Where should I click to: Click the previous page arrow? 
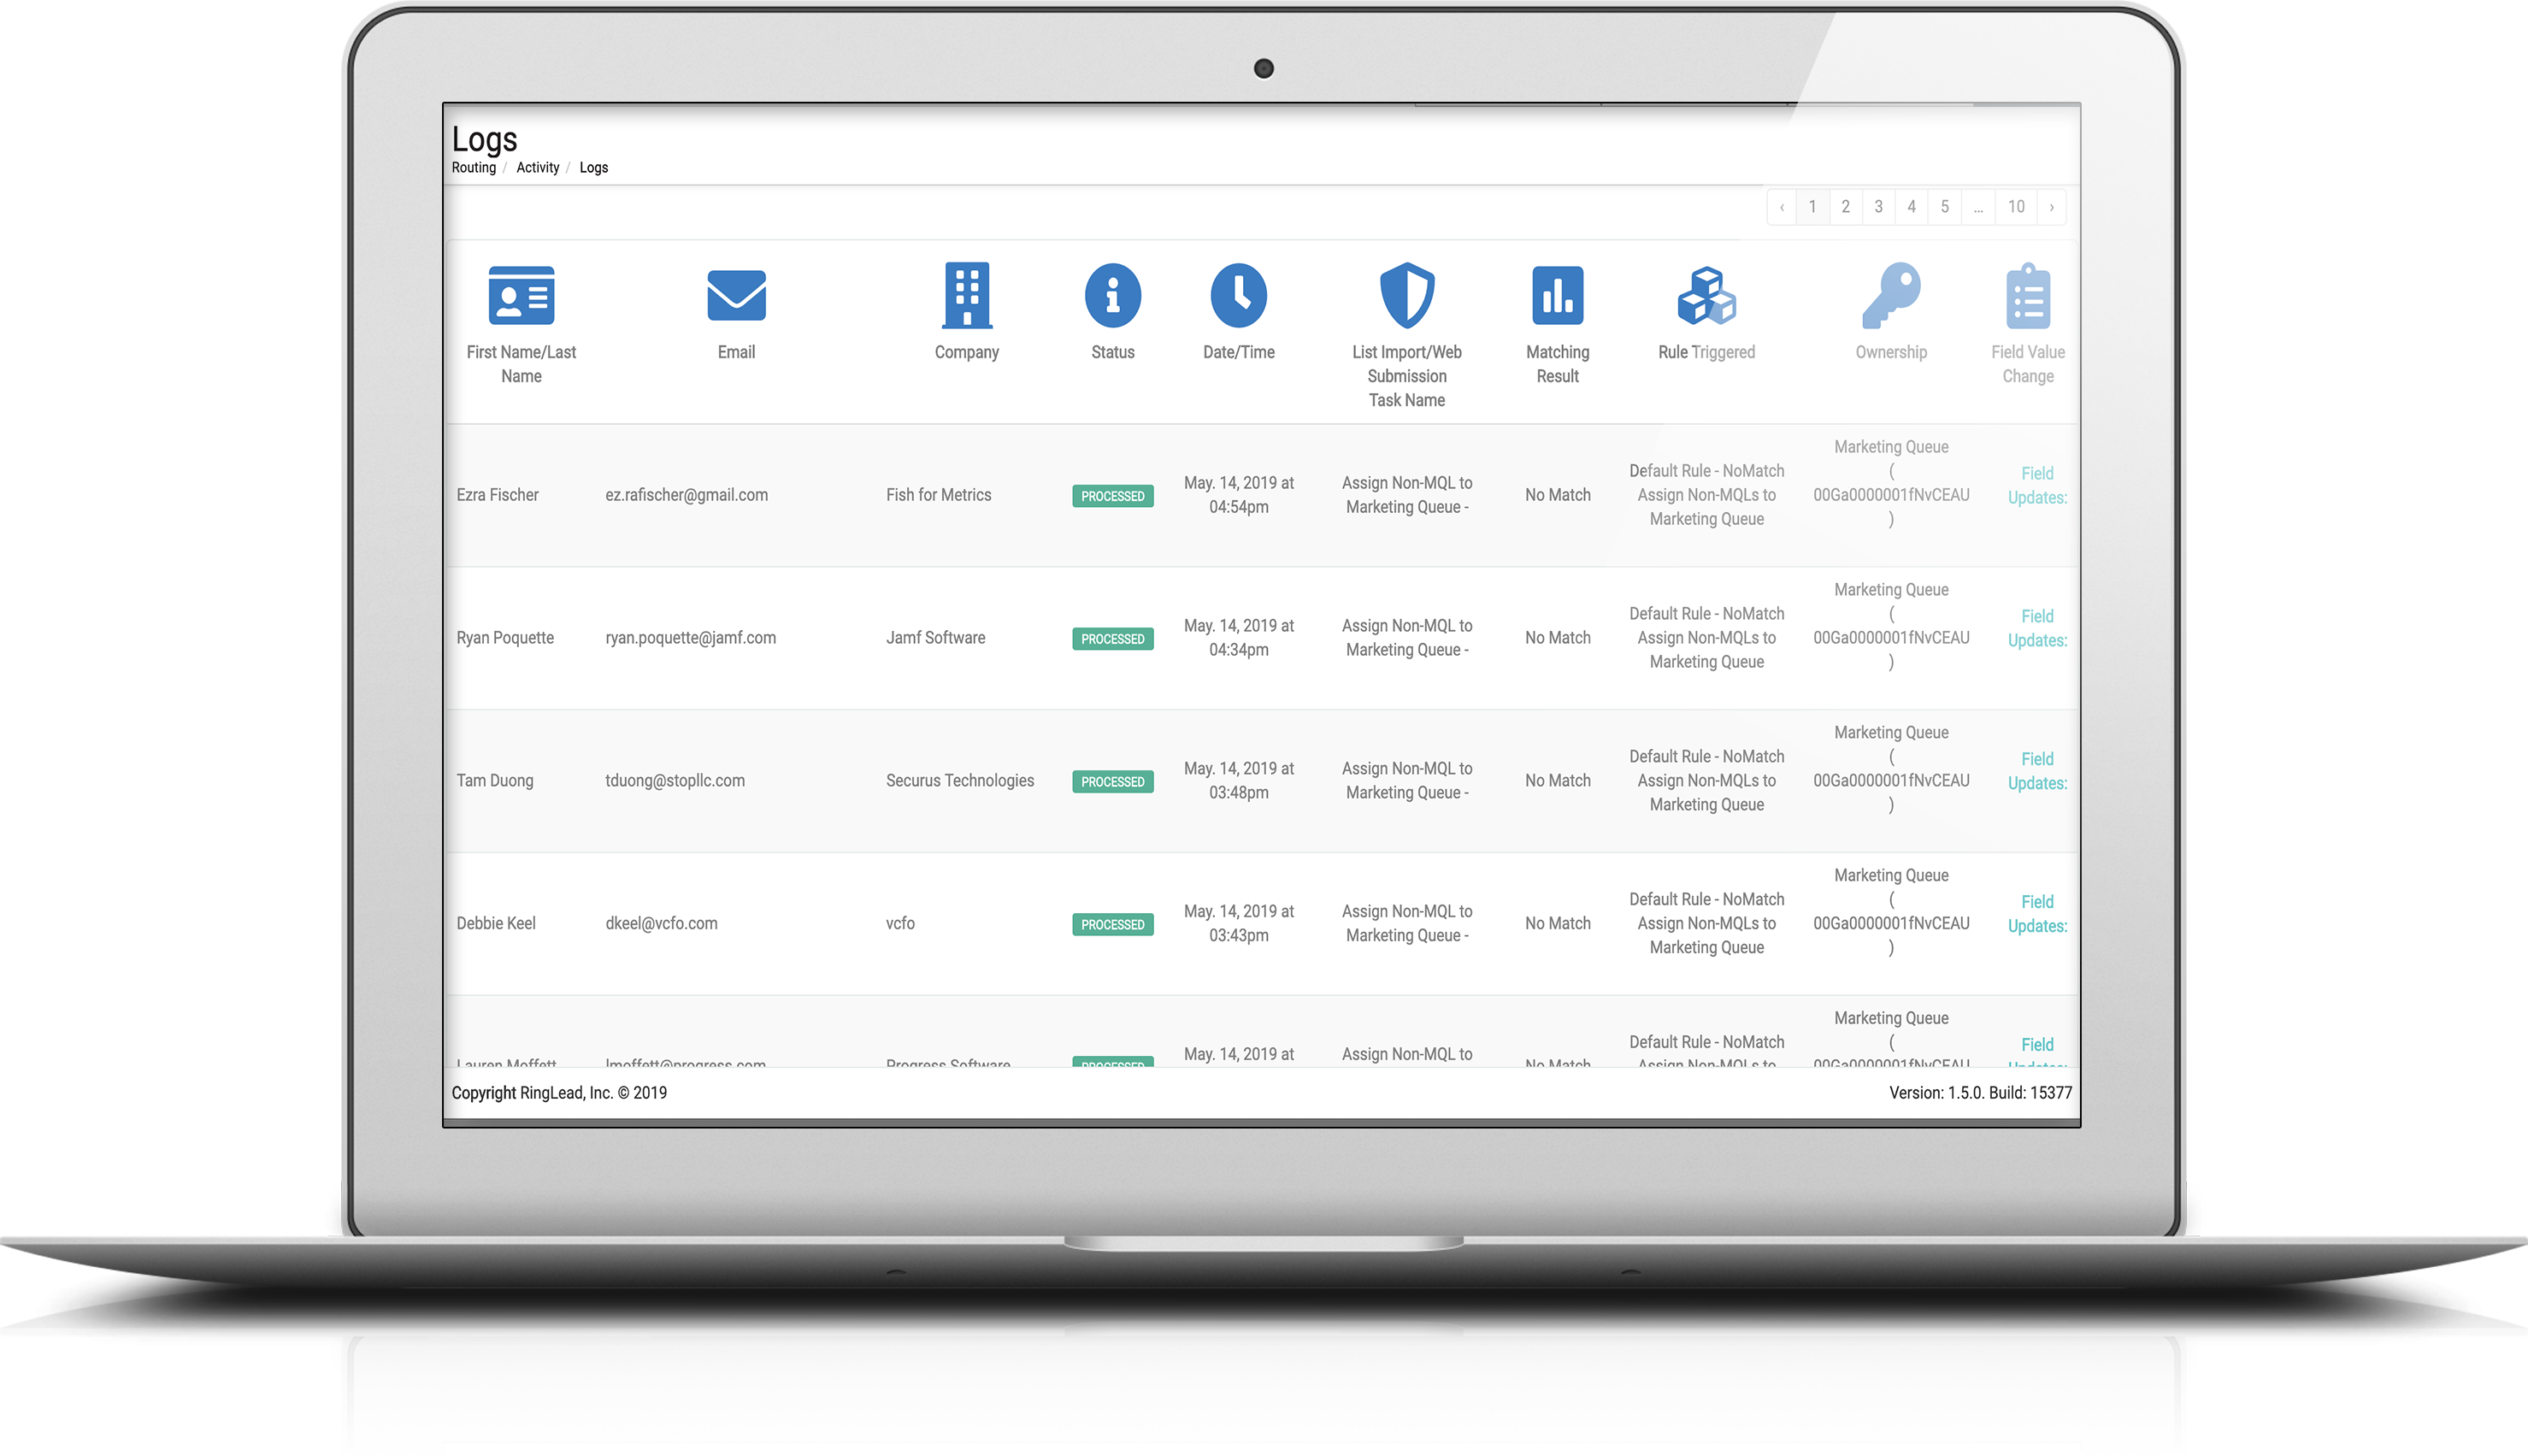[1781, 207]
